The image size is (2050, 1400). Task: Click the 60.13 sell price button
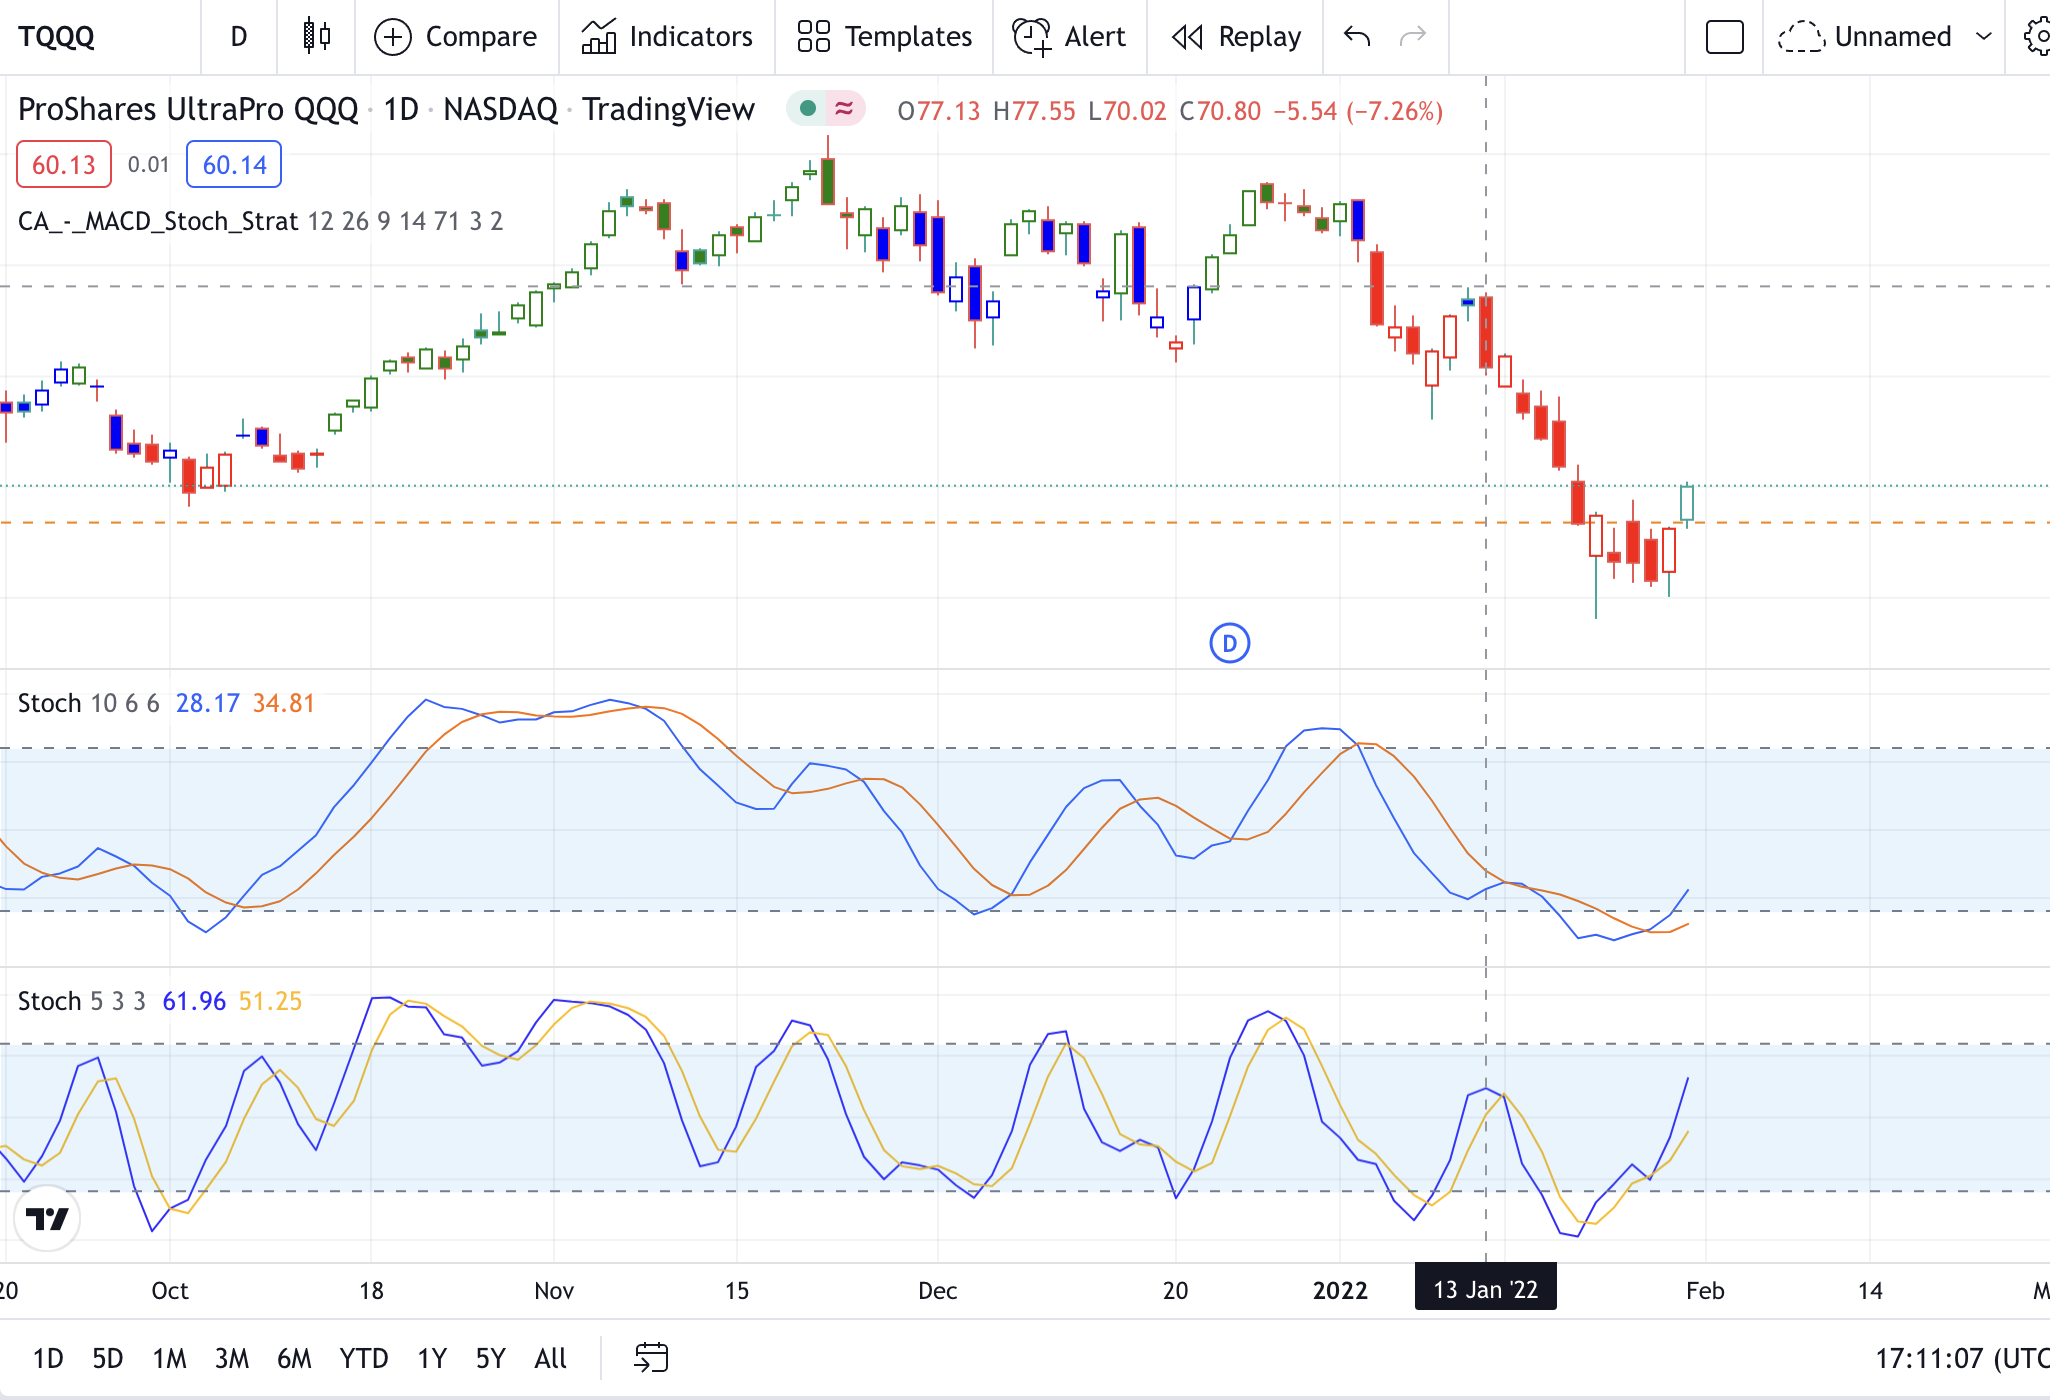pyautogui.click(x=64, y=165)
